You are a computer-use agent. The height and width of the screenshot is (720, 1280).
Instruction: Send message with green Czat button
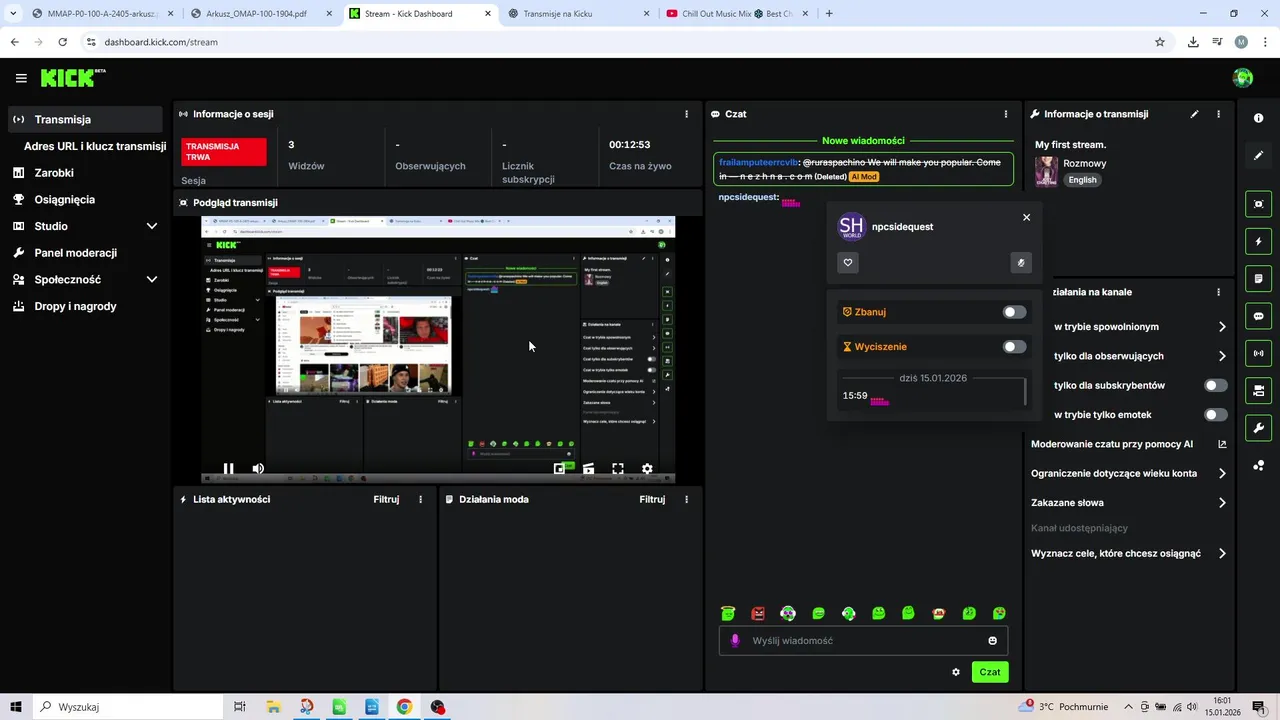[990, 672]
